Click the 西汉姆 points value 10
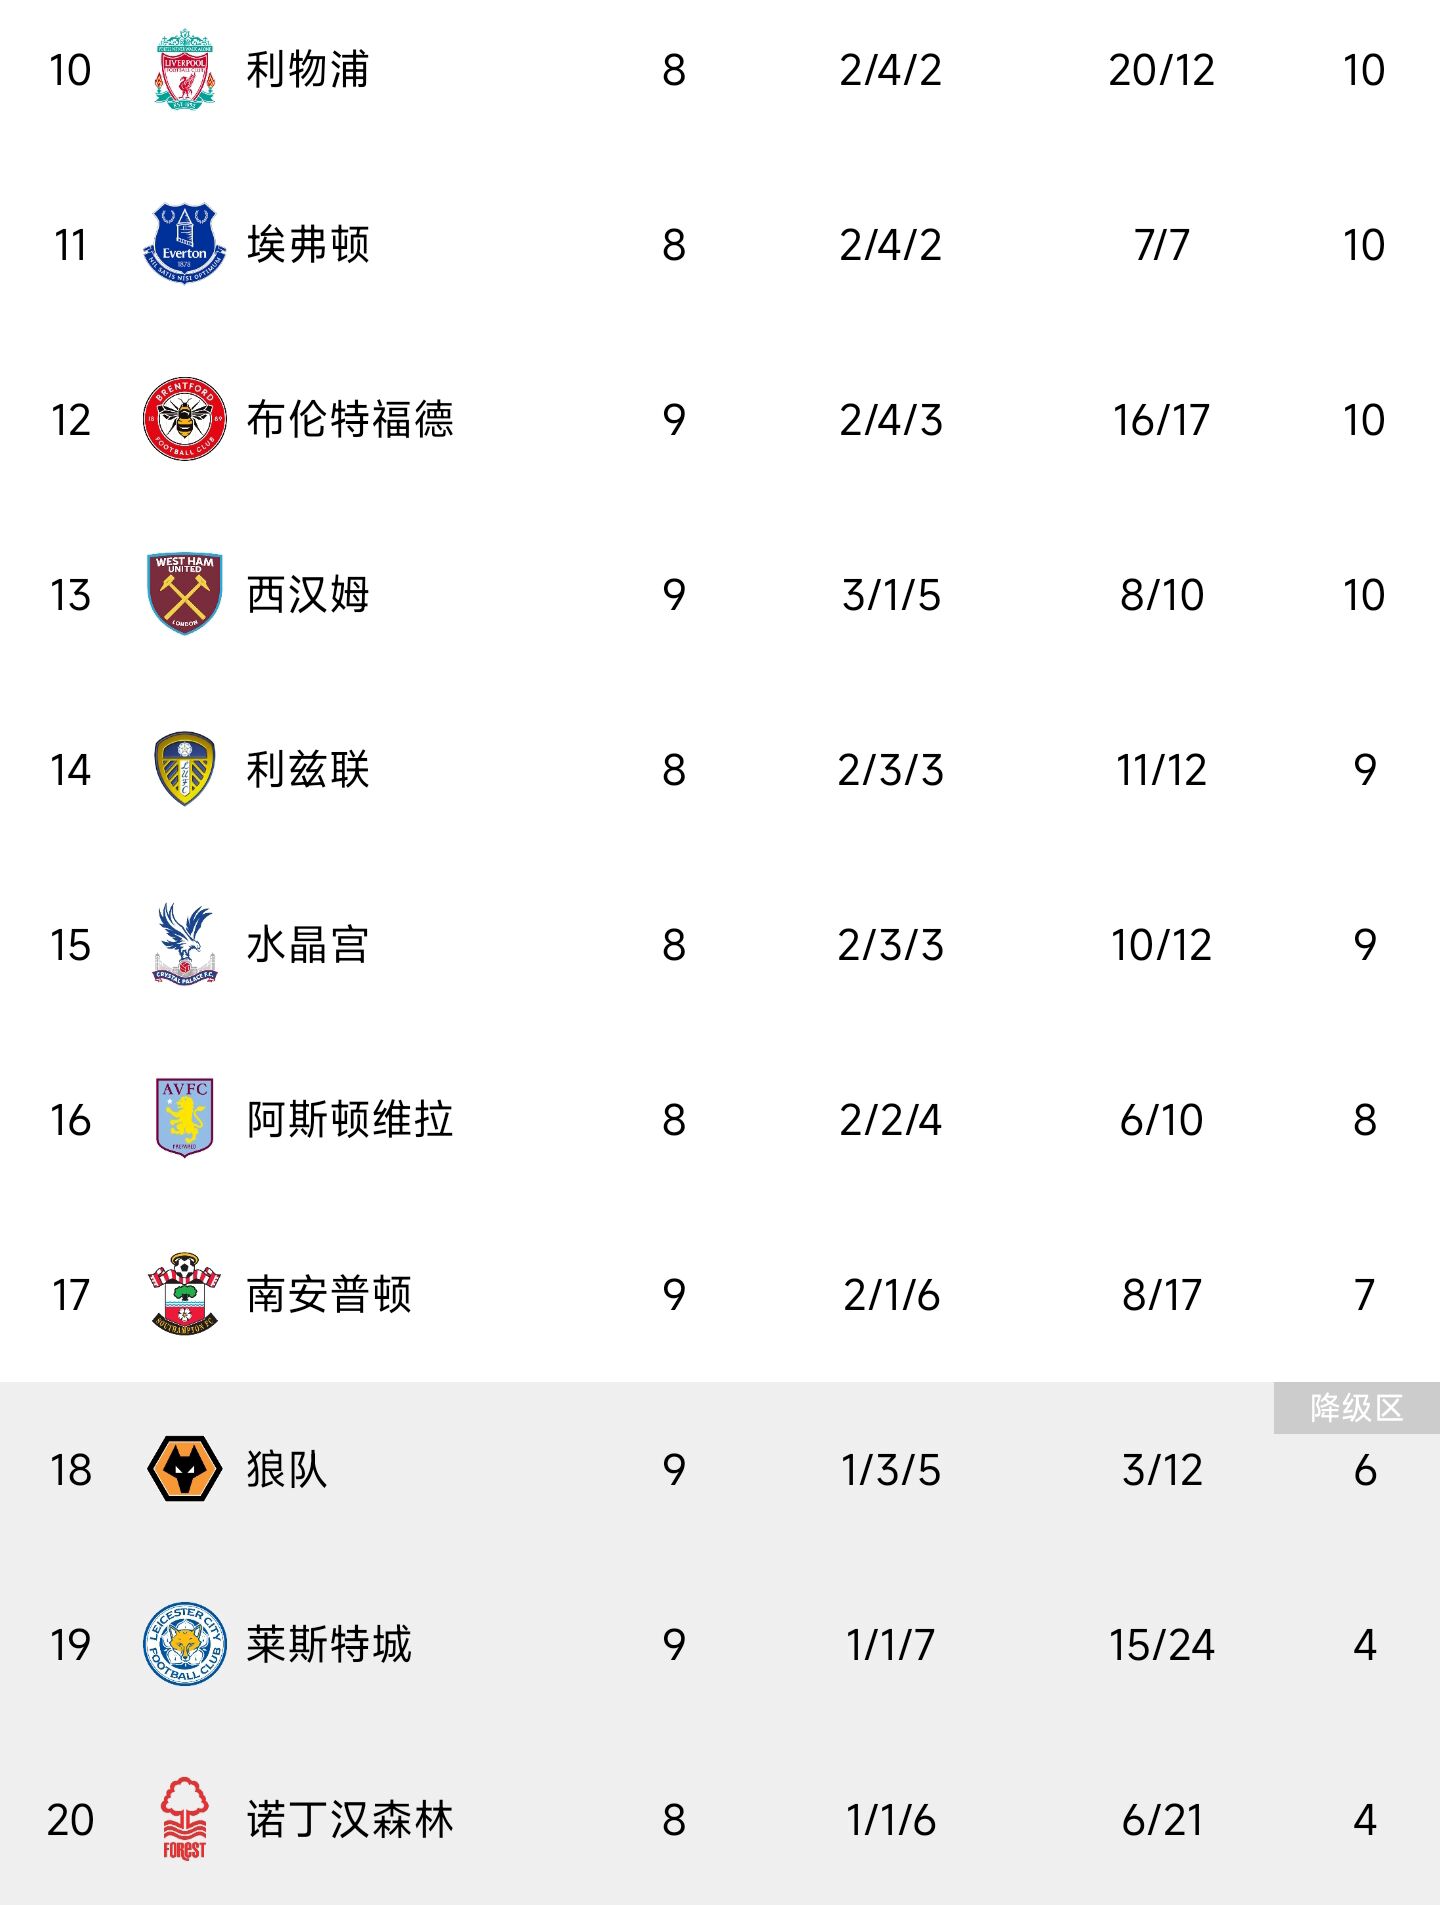The image size is (1440, 1905). [x=1364, y=595]
